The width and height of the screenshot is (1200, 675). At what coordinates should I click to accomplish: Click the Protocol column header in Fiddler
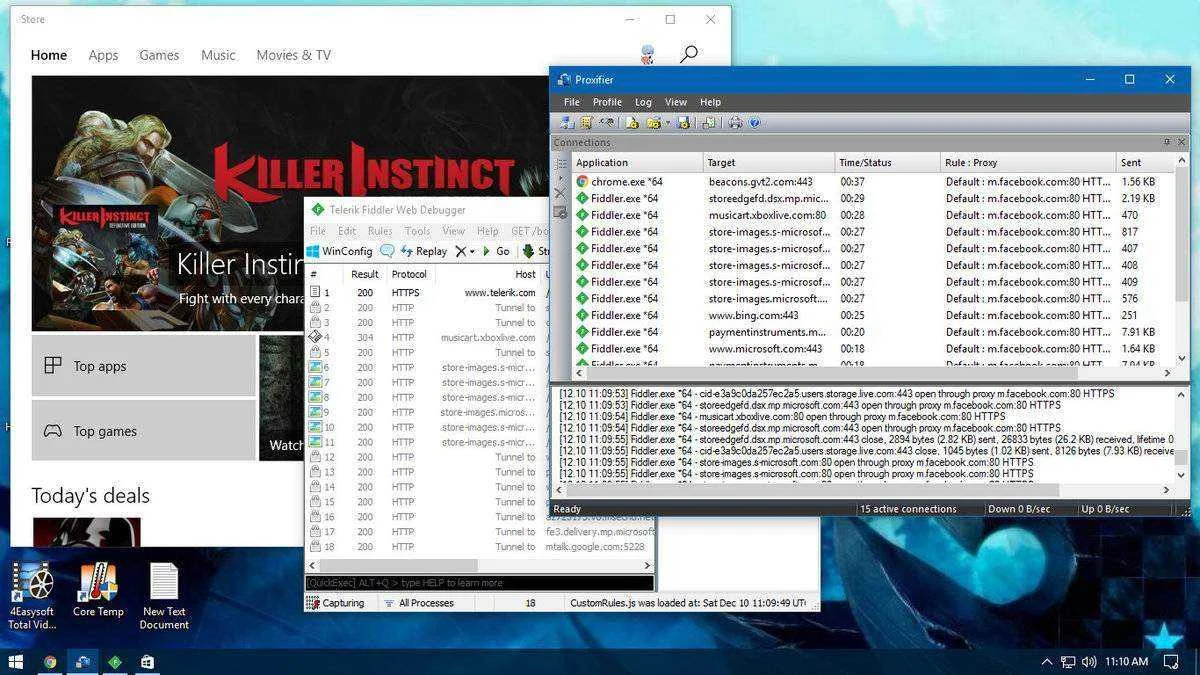coord(409,274)
